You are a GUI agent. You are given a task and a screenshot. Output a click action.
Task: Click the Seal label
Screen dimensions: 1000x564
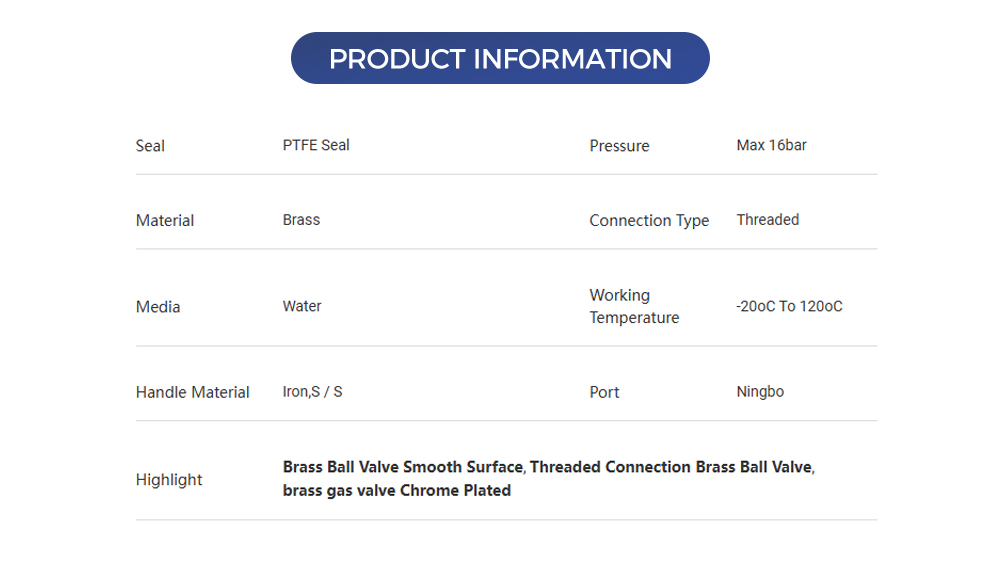click(x=150, y=146)
